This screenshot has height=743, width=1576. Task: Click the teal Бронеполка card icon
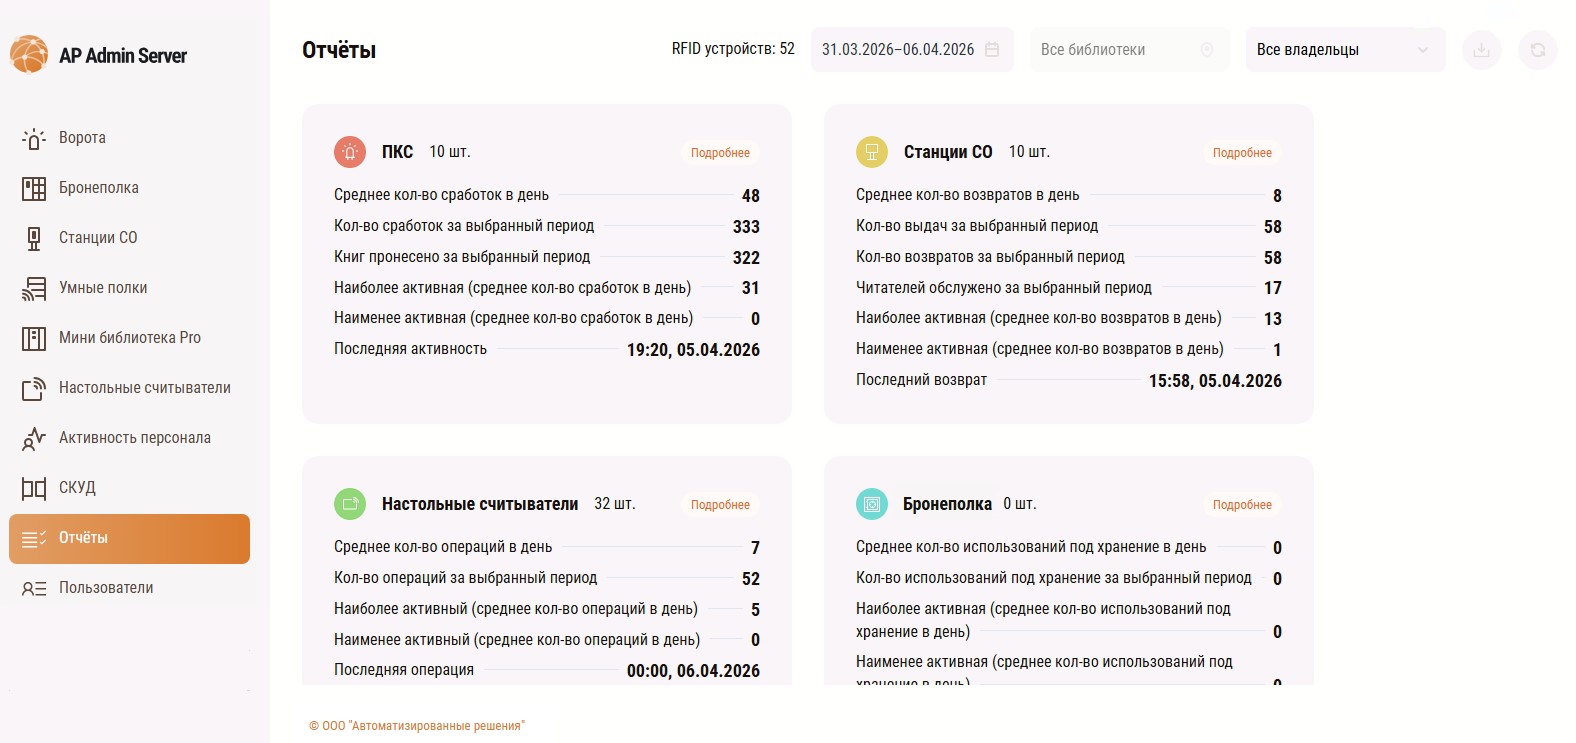[x=872, y=504]
